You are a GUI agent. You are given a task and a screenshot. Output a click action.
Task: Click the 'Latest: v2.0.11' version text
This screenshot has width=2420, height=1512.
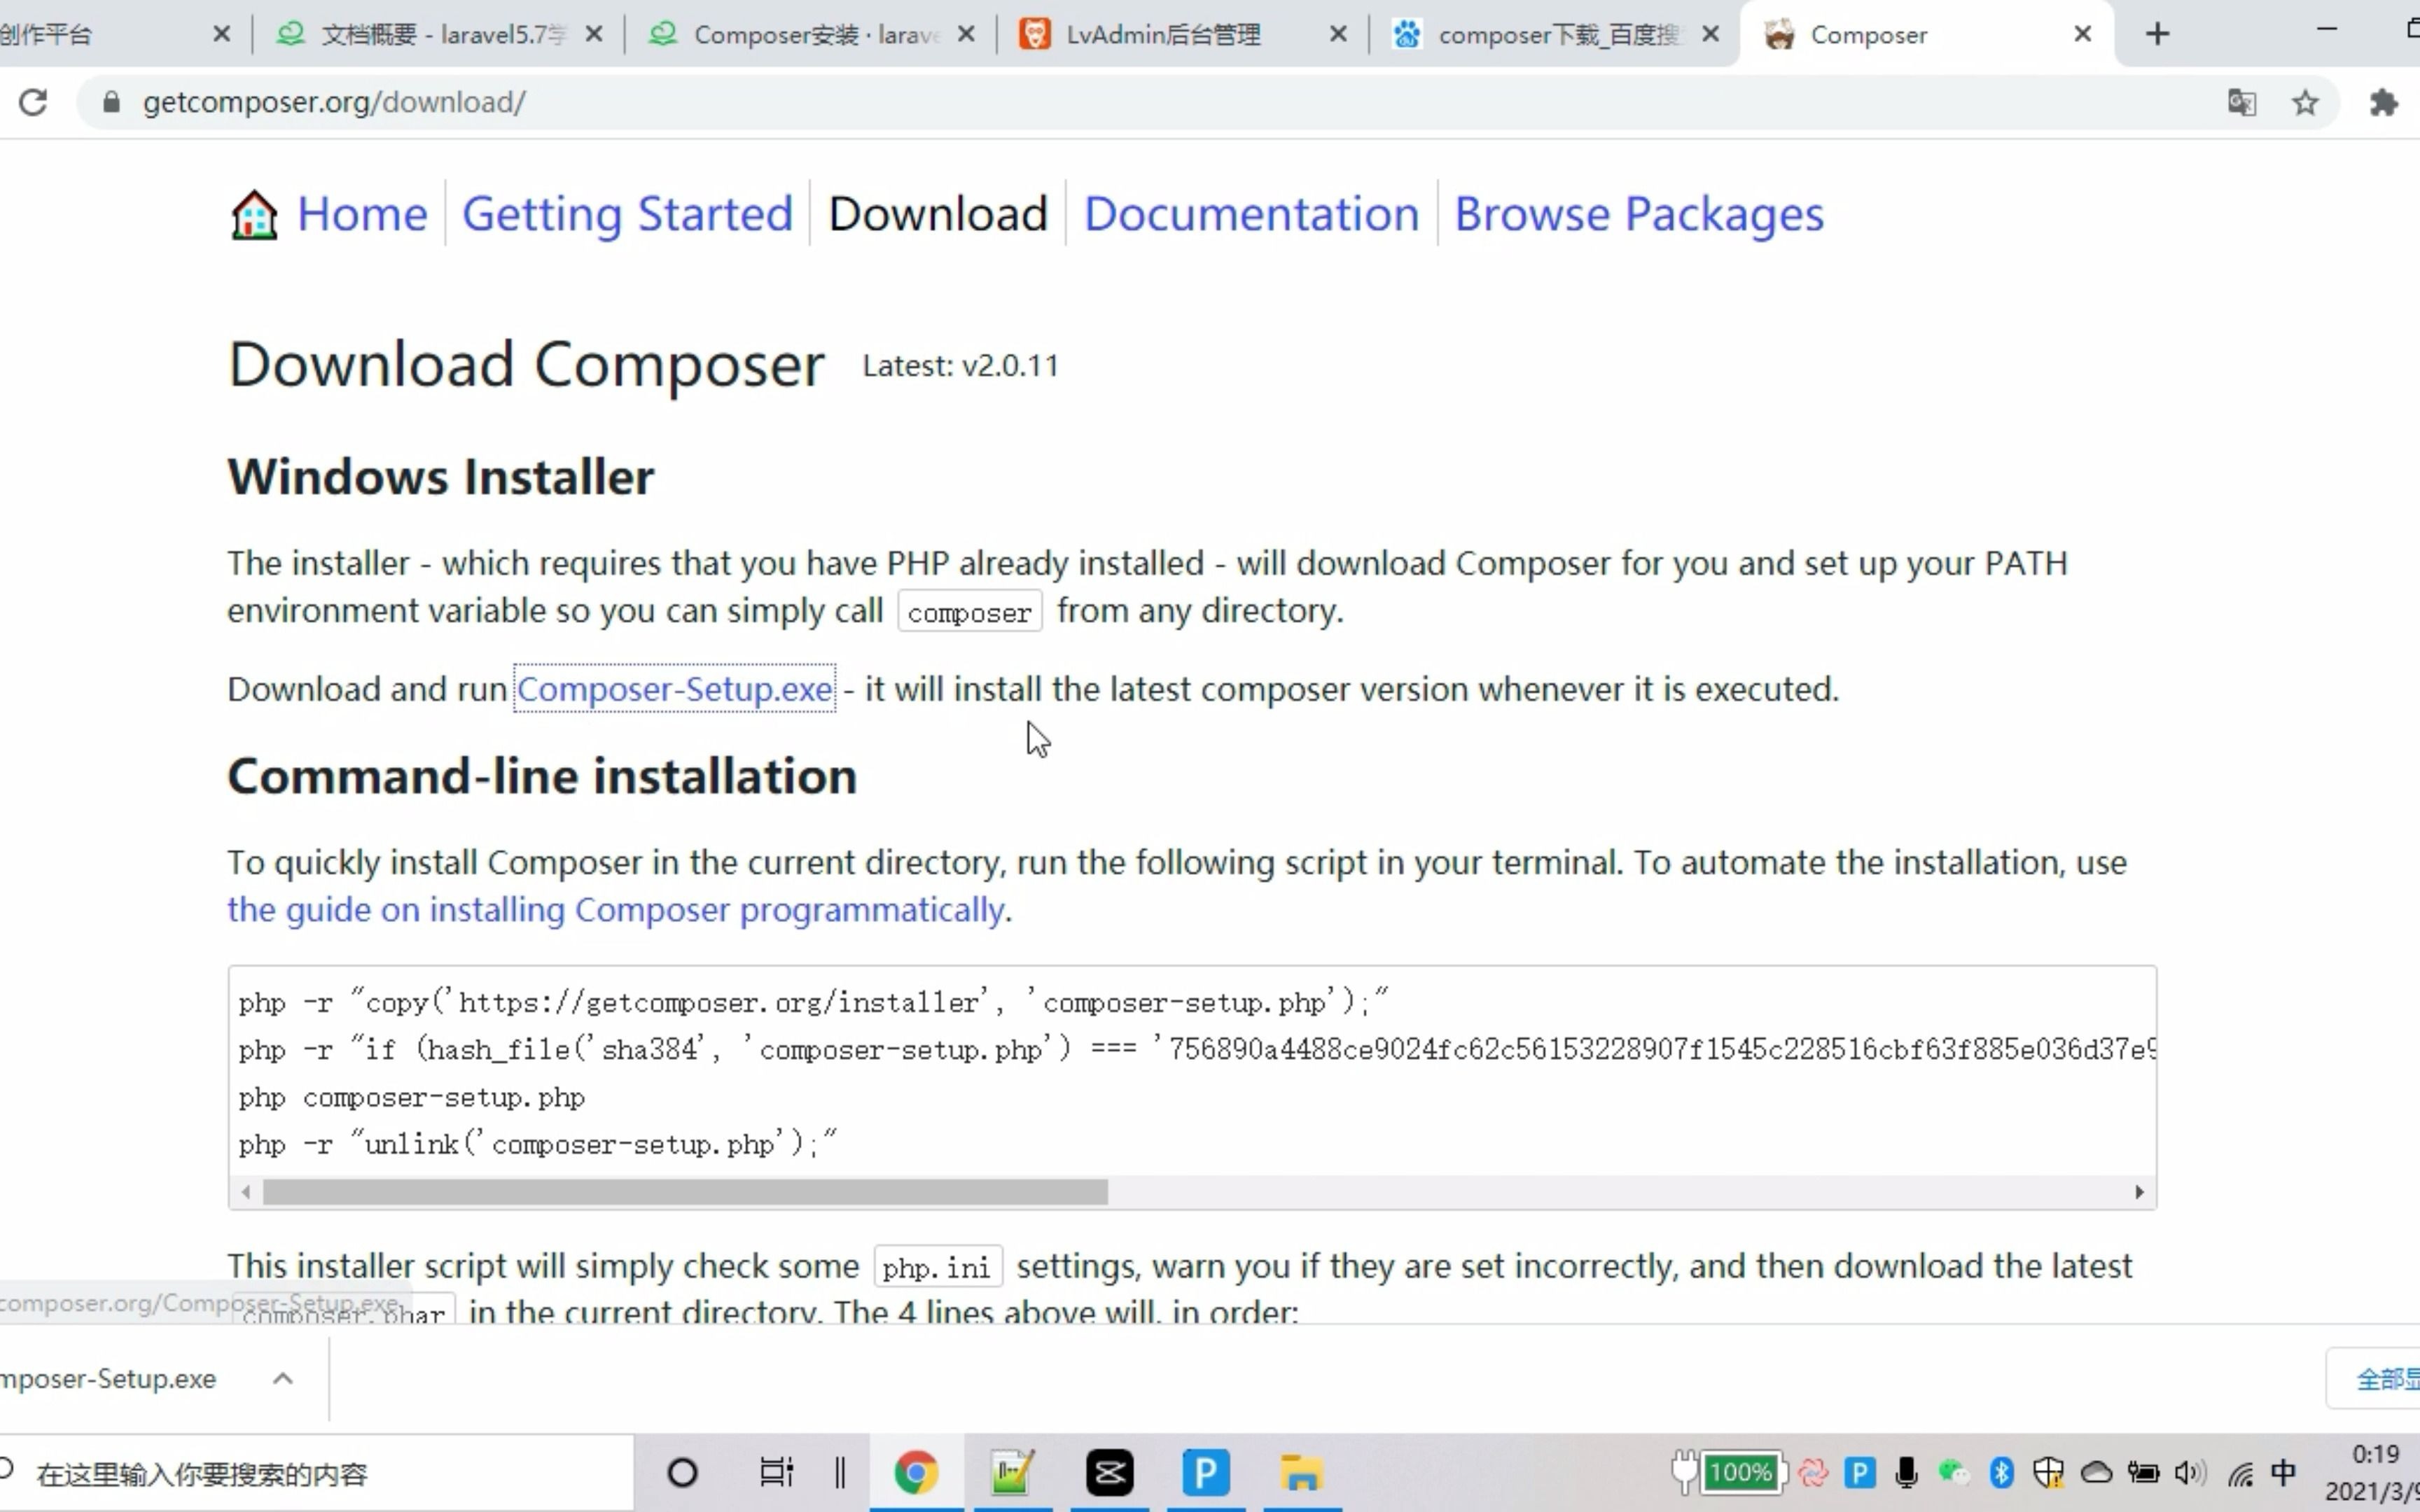tap(961, 366)
